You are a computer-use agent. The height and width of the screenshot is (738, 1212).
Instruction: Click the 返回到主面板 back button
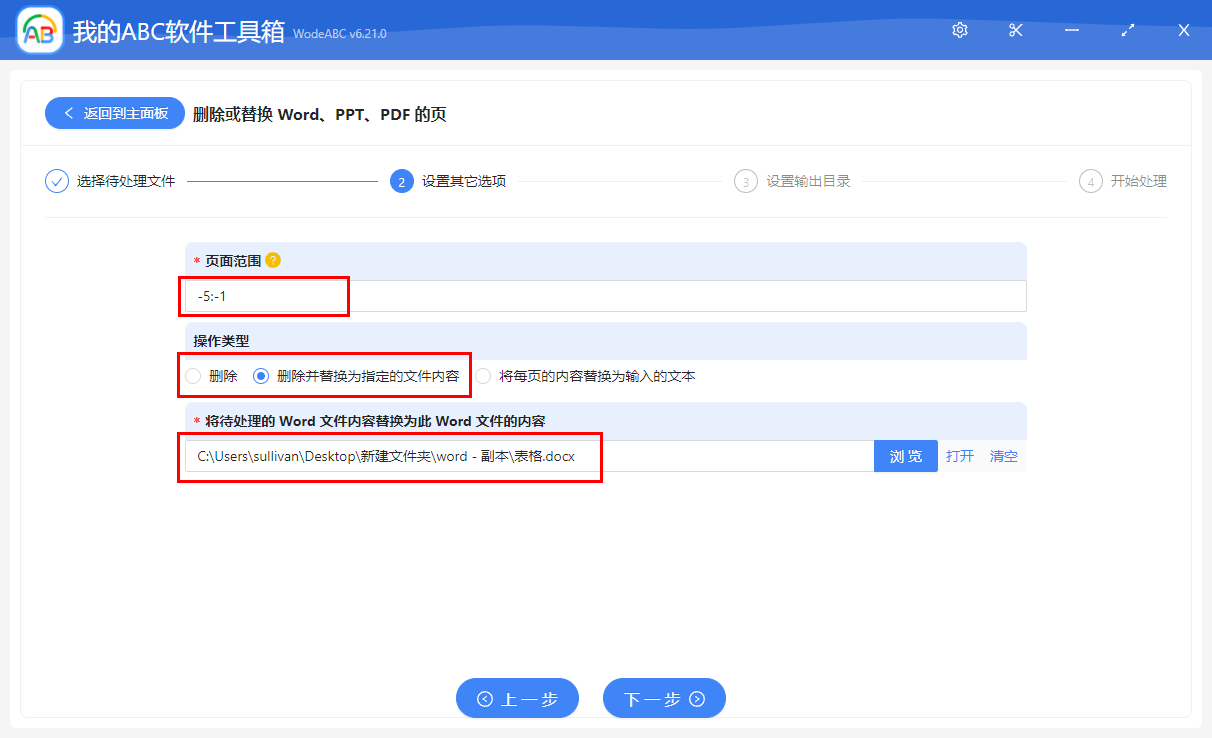(x=114, y=113)
